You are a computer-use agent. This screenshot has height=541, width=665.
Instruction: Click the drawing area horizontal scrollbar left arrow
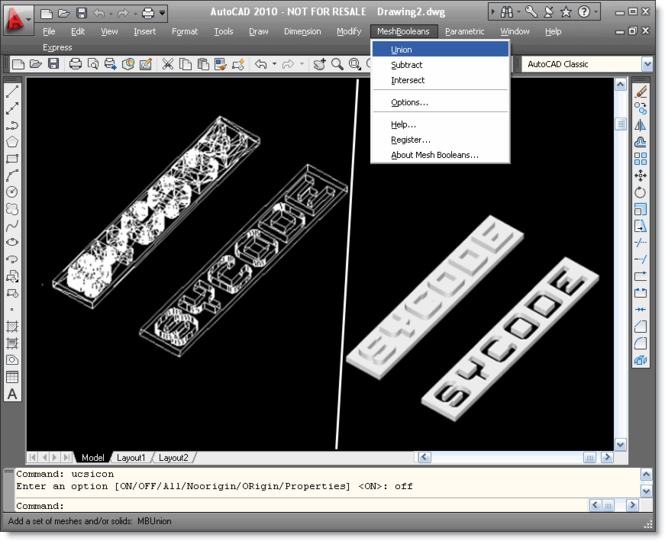(x=424, y=457)
